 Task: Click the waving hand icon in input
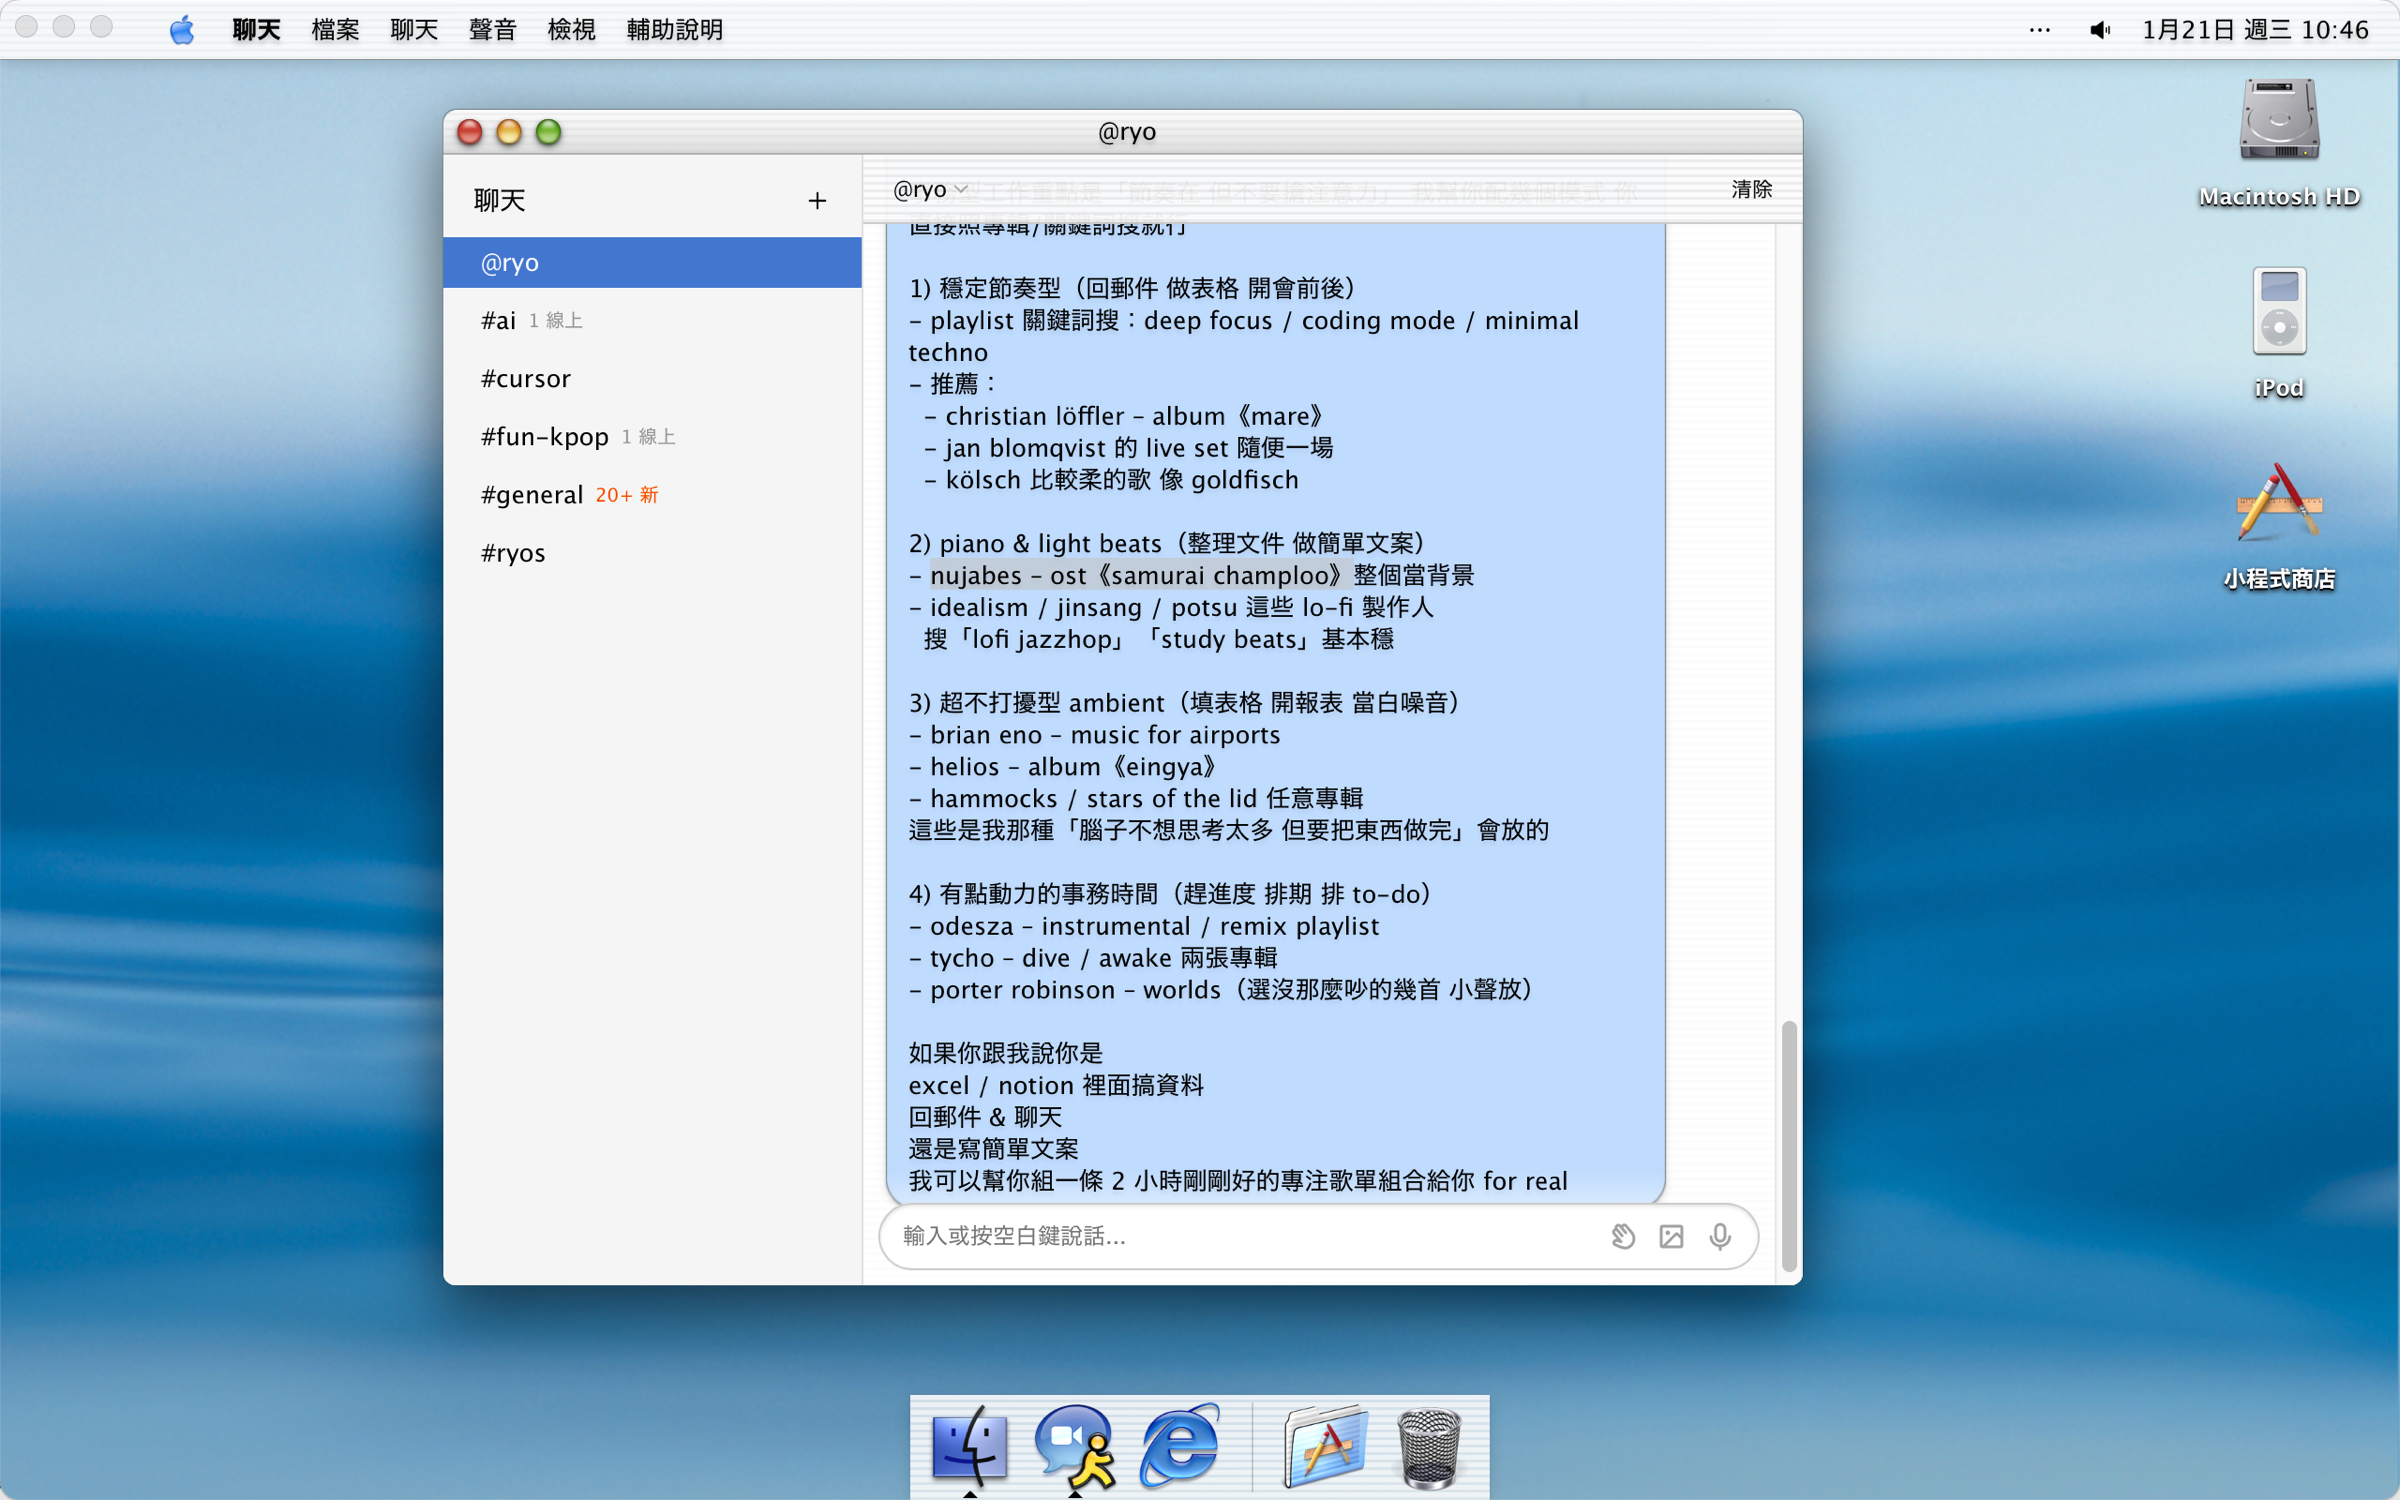pos(1622,1237)
